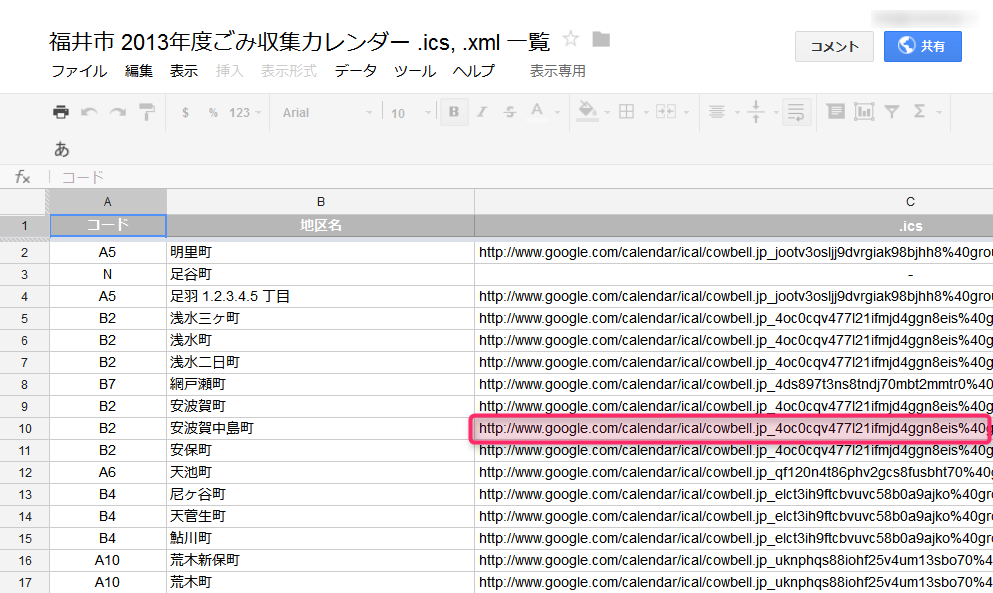Select the 足谷町 cell
The width and height of the screenshot is (993, 593).
point(320,275)
